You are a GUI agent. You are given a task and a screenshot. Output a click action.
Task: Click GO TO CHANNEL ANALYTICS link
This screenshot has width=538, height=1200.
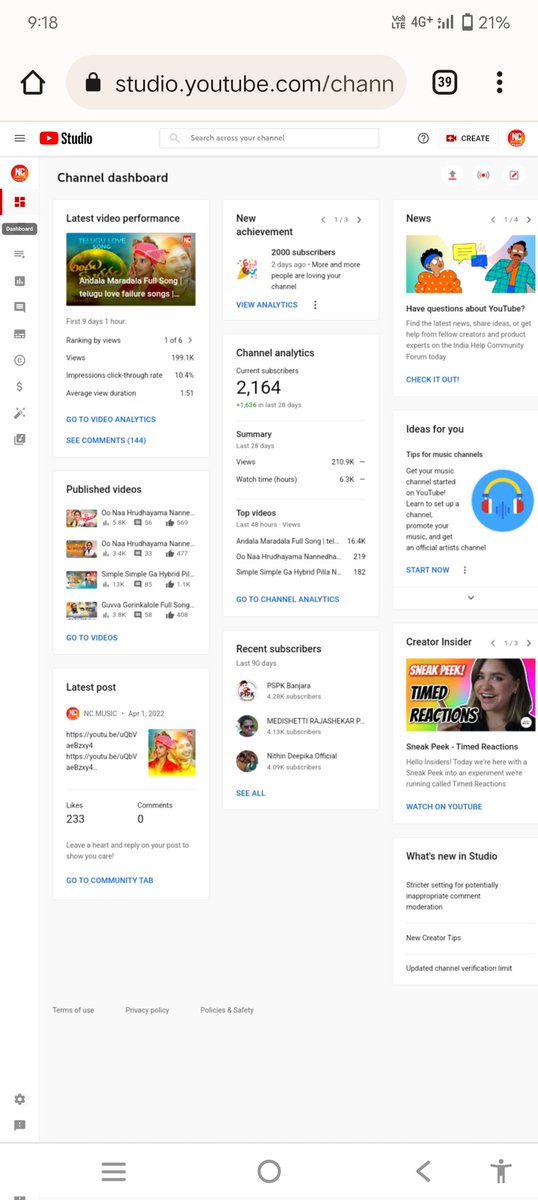pos(288,599)
